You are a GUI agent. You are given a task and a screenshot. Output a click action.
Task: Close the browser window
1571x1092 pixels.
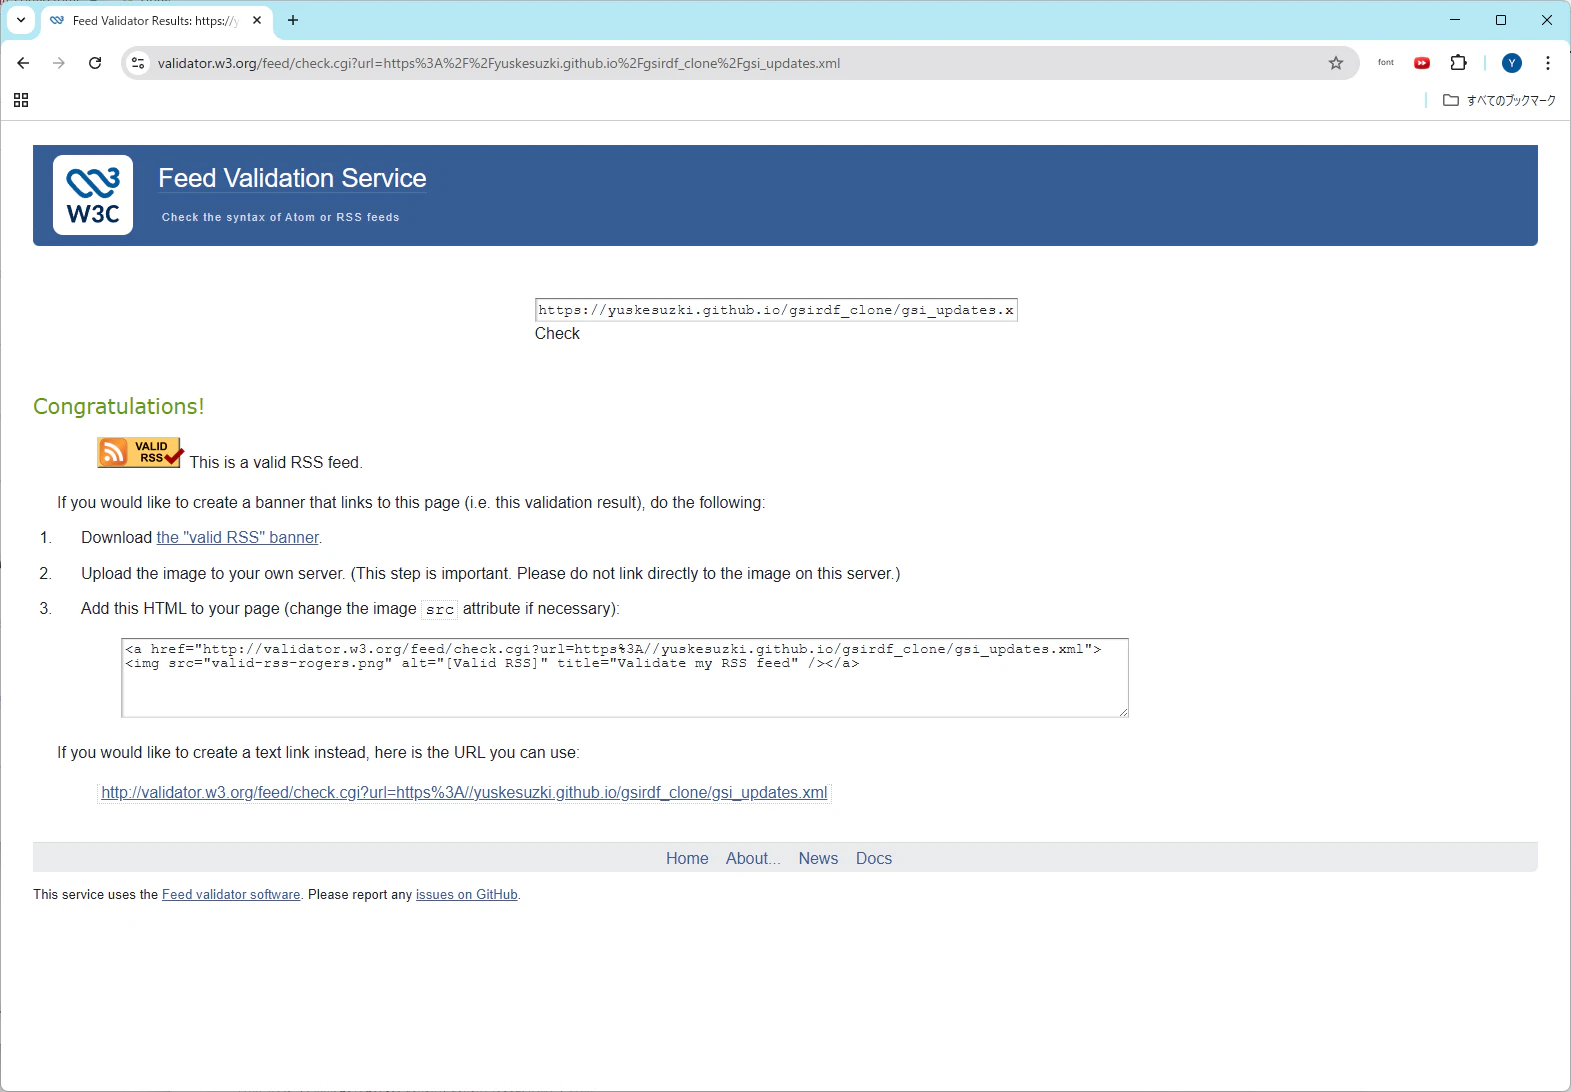[1547, 20]
